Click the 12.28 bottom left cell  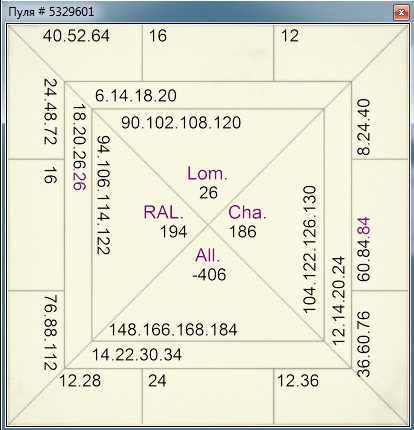pos(80,381)
